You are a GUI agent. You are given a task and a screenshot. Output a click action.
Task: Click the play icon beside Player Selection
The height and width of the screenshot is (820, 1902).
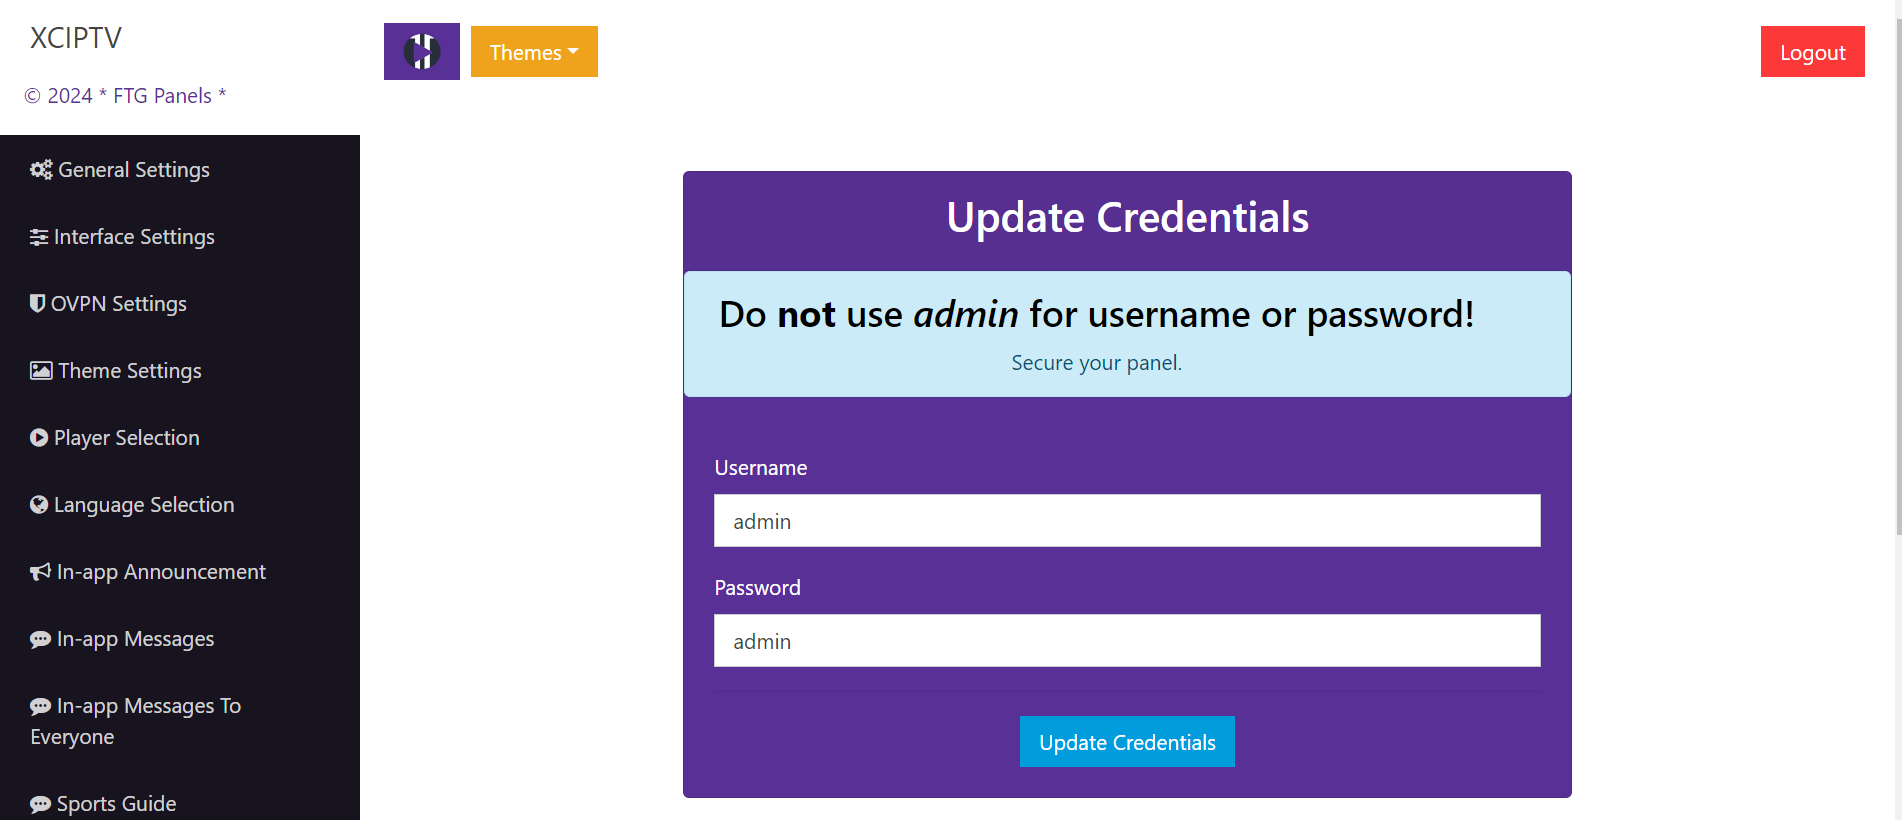39,438
